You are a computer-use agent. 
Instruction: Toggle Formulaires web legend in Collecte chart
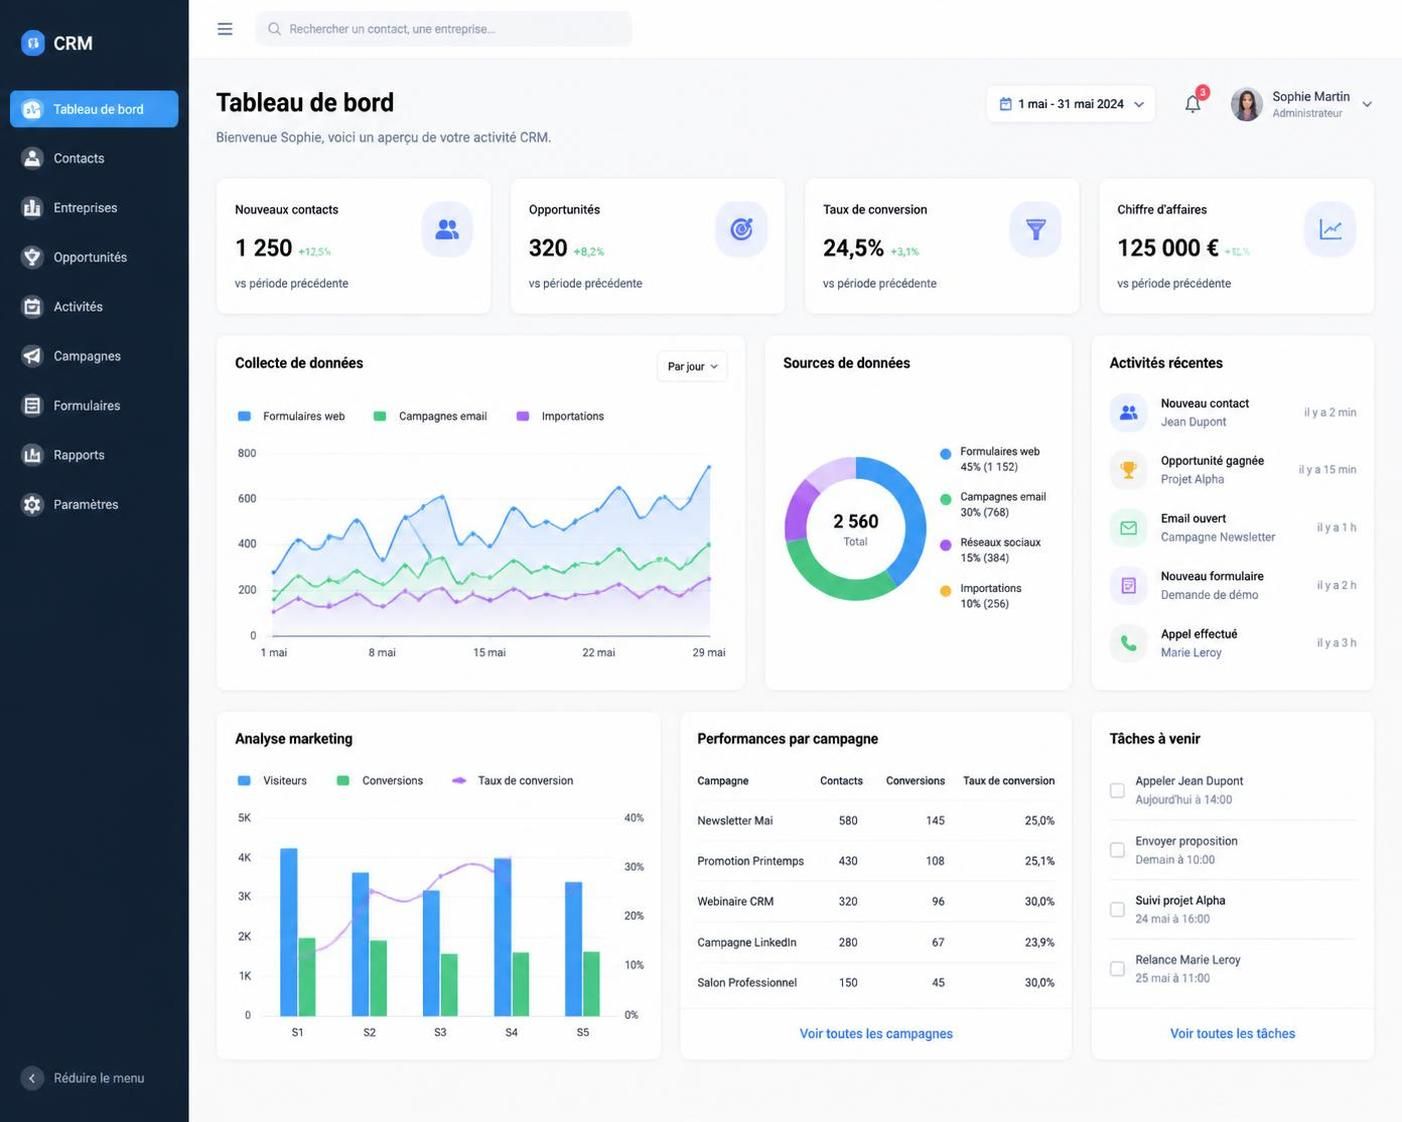click(291, 416)
